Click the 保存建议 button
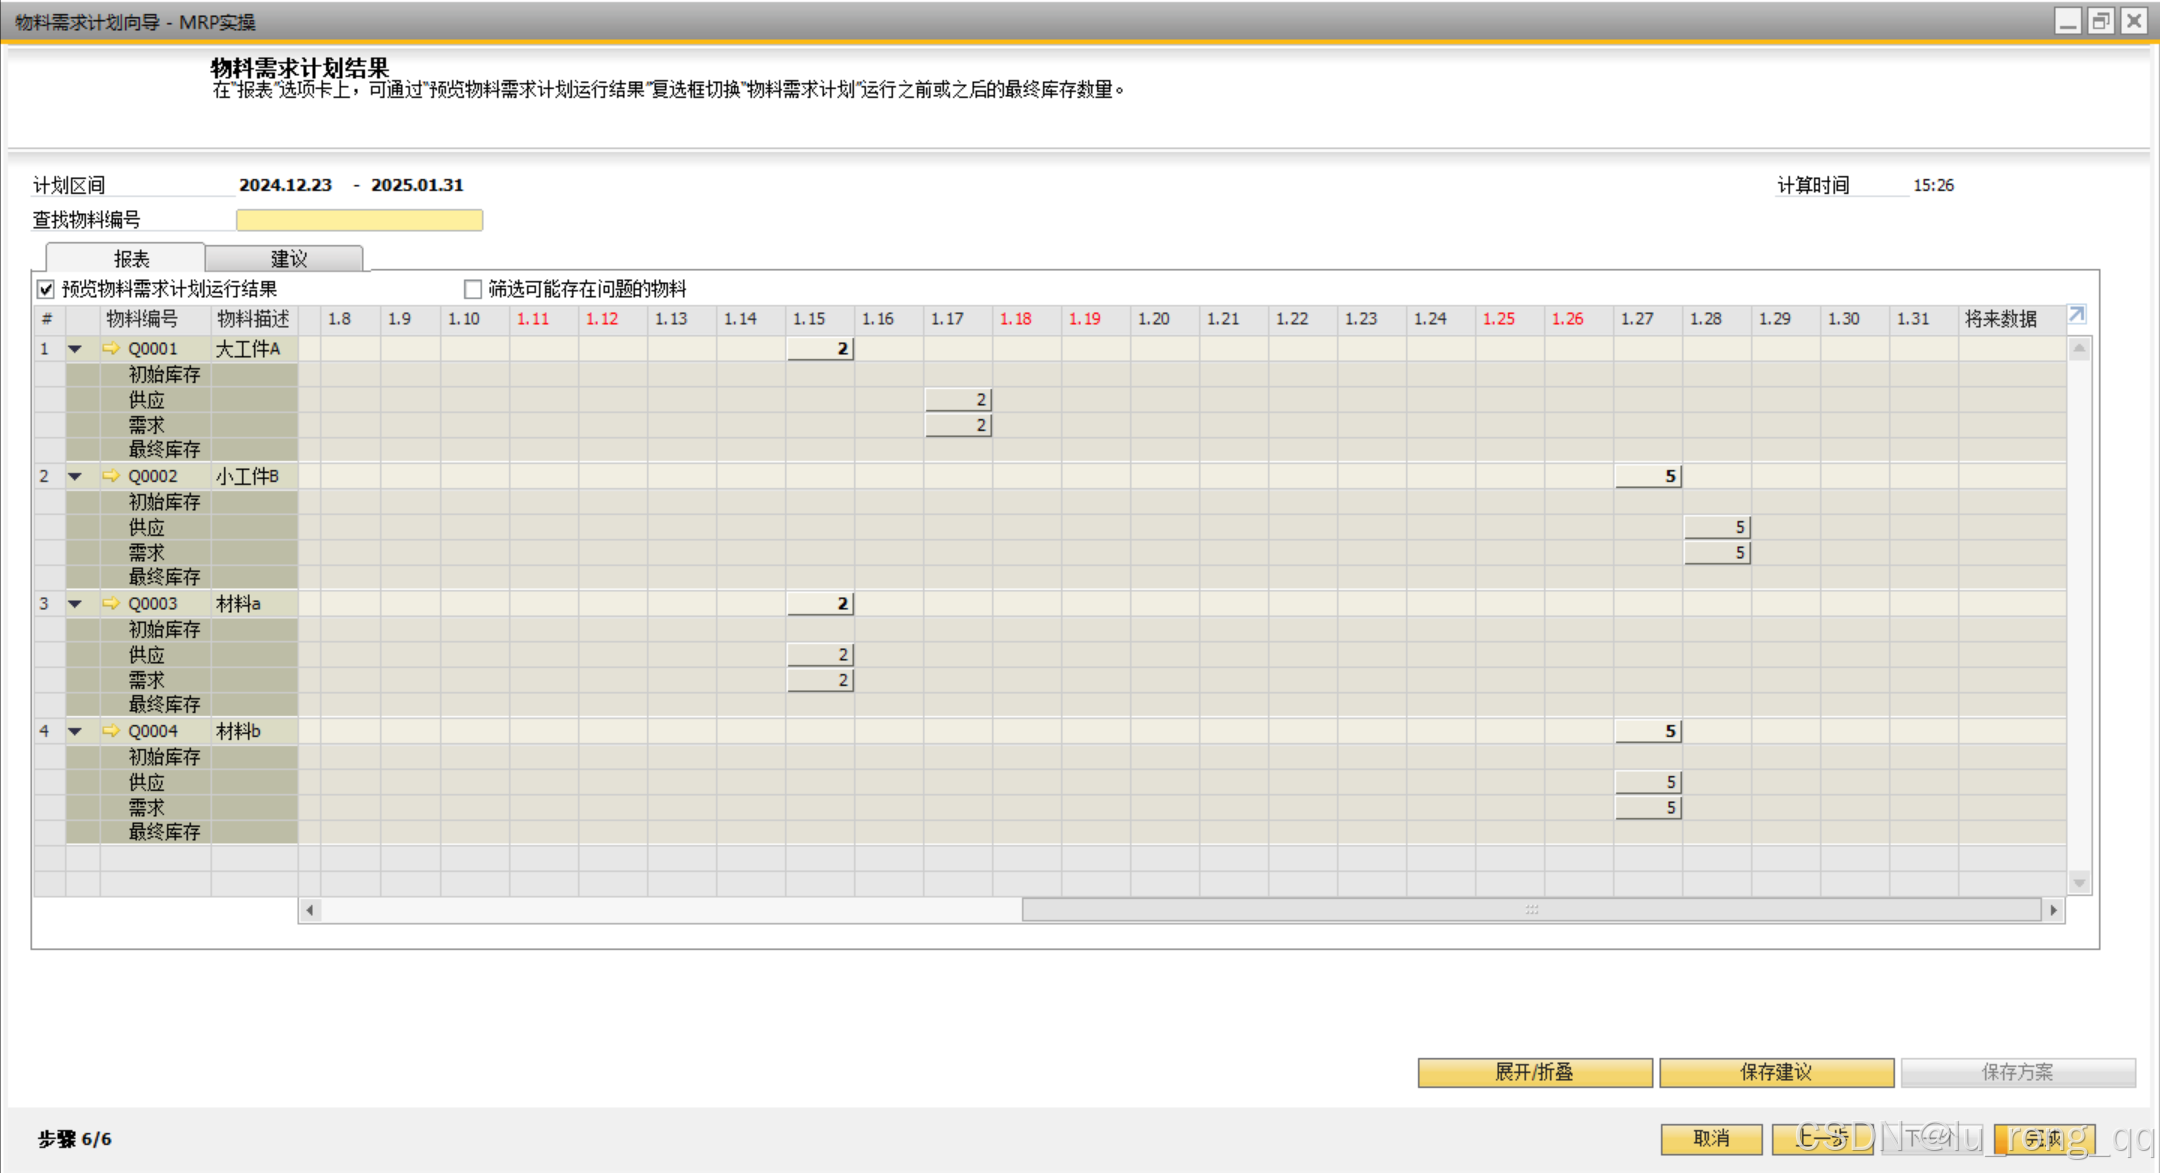The width and height of the screenshot is (2160, 1173). 1776,1072
